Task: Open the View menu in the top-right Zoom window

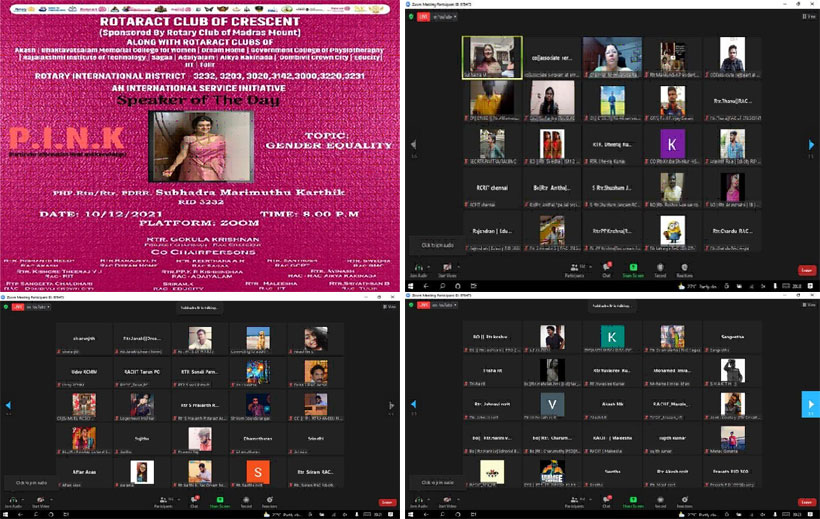Action: point(809,17)
